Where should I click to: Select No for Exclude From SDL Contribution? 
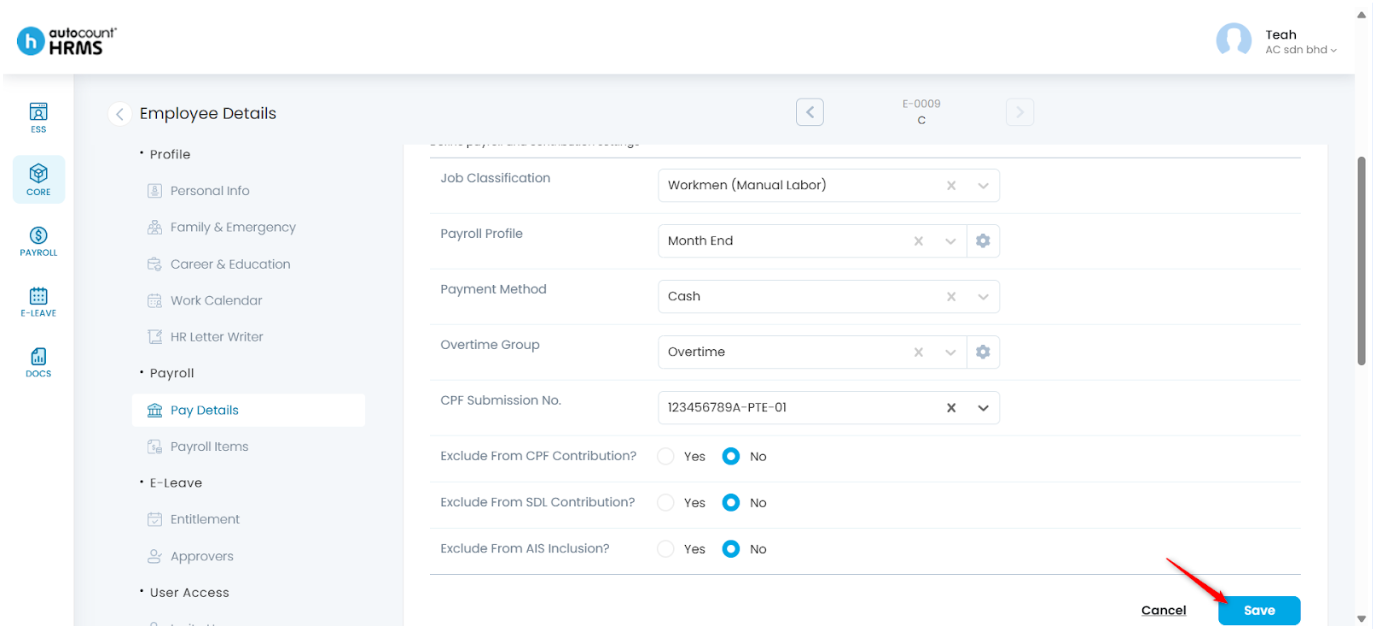pos(731,503)
